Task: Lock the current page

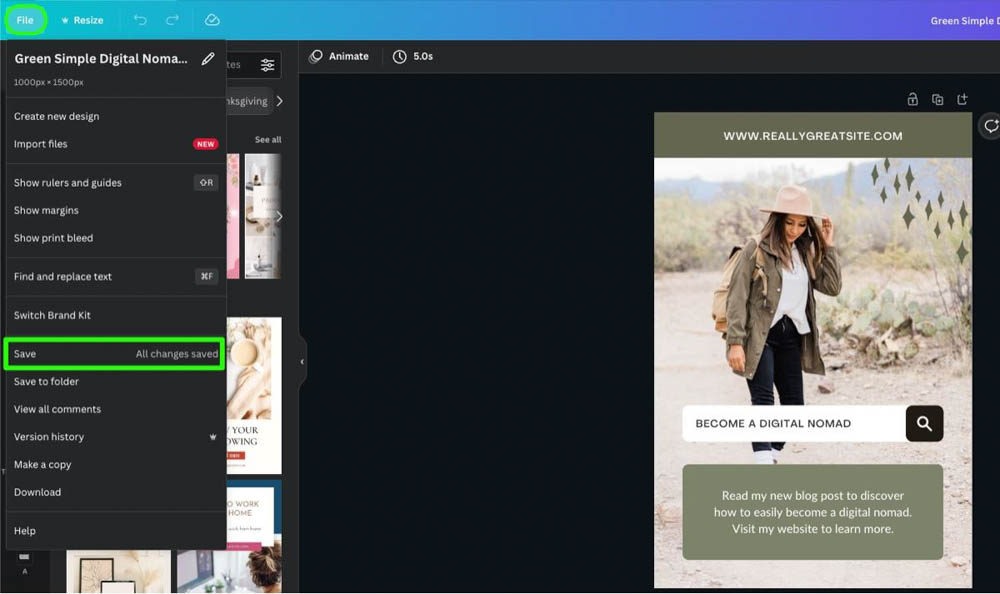Action: 912,99
